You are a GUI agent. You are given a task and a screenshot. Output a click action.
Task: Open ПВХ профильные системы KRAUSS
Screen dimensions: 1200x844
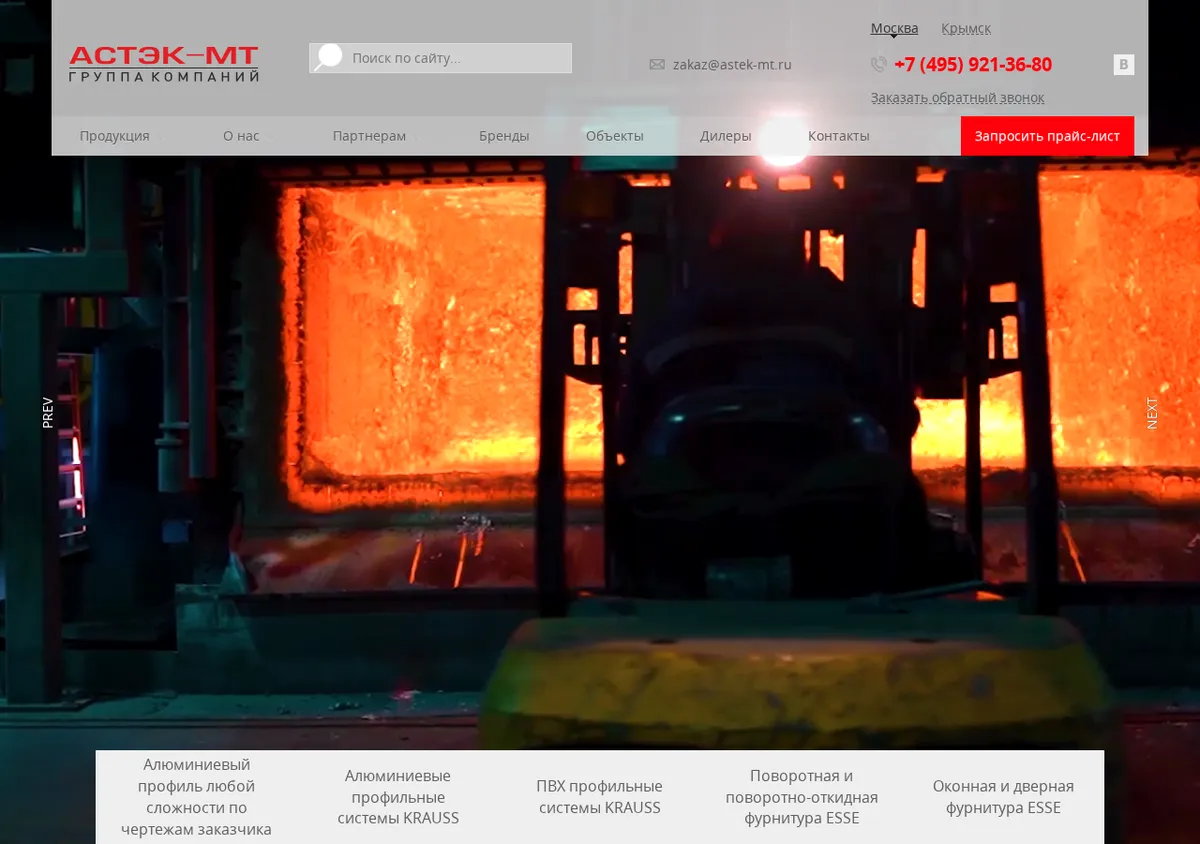click(600, 797)
